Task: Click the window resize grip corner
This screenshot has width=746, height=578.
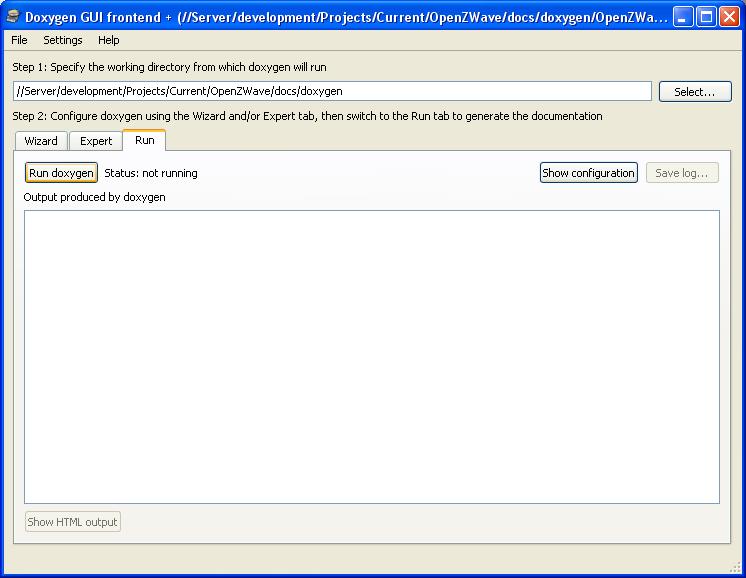Action: point(736,567)
